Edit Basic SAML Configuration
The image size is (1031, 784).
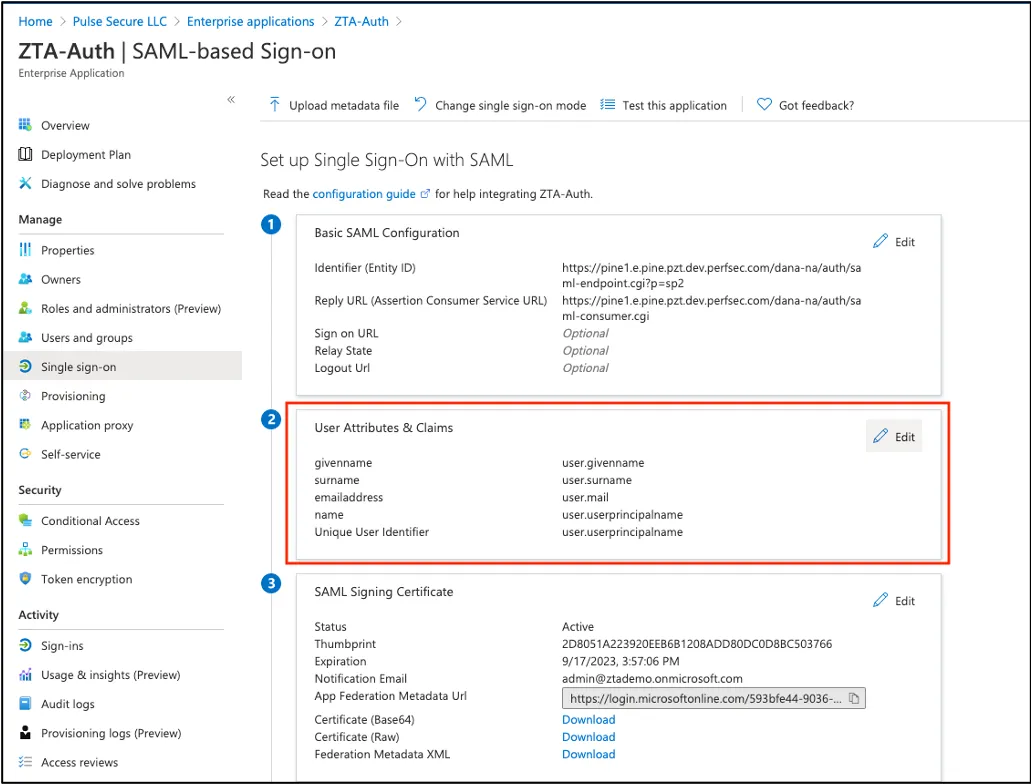[894, 241]
